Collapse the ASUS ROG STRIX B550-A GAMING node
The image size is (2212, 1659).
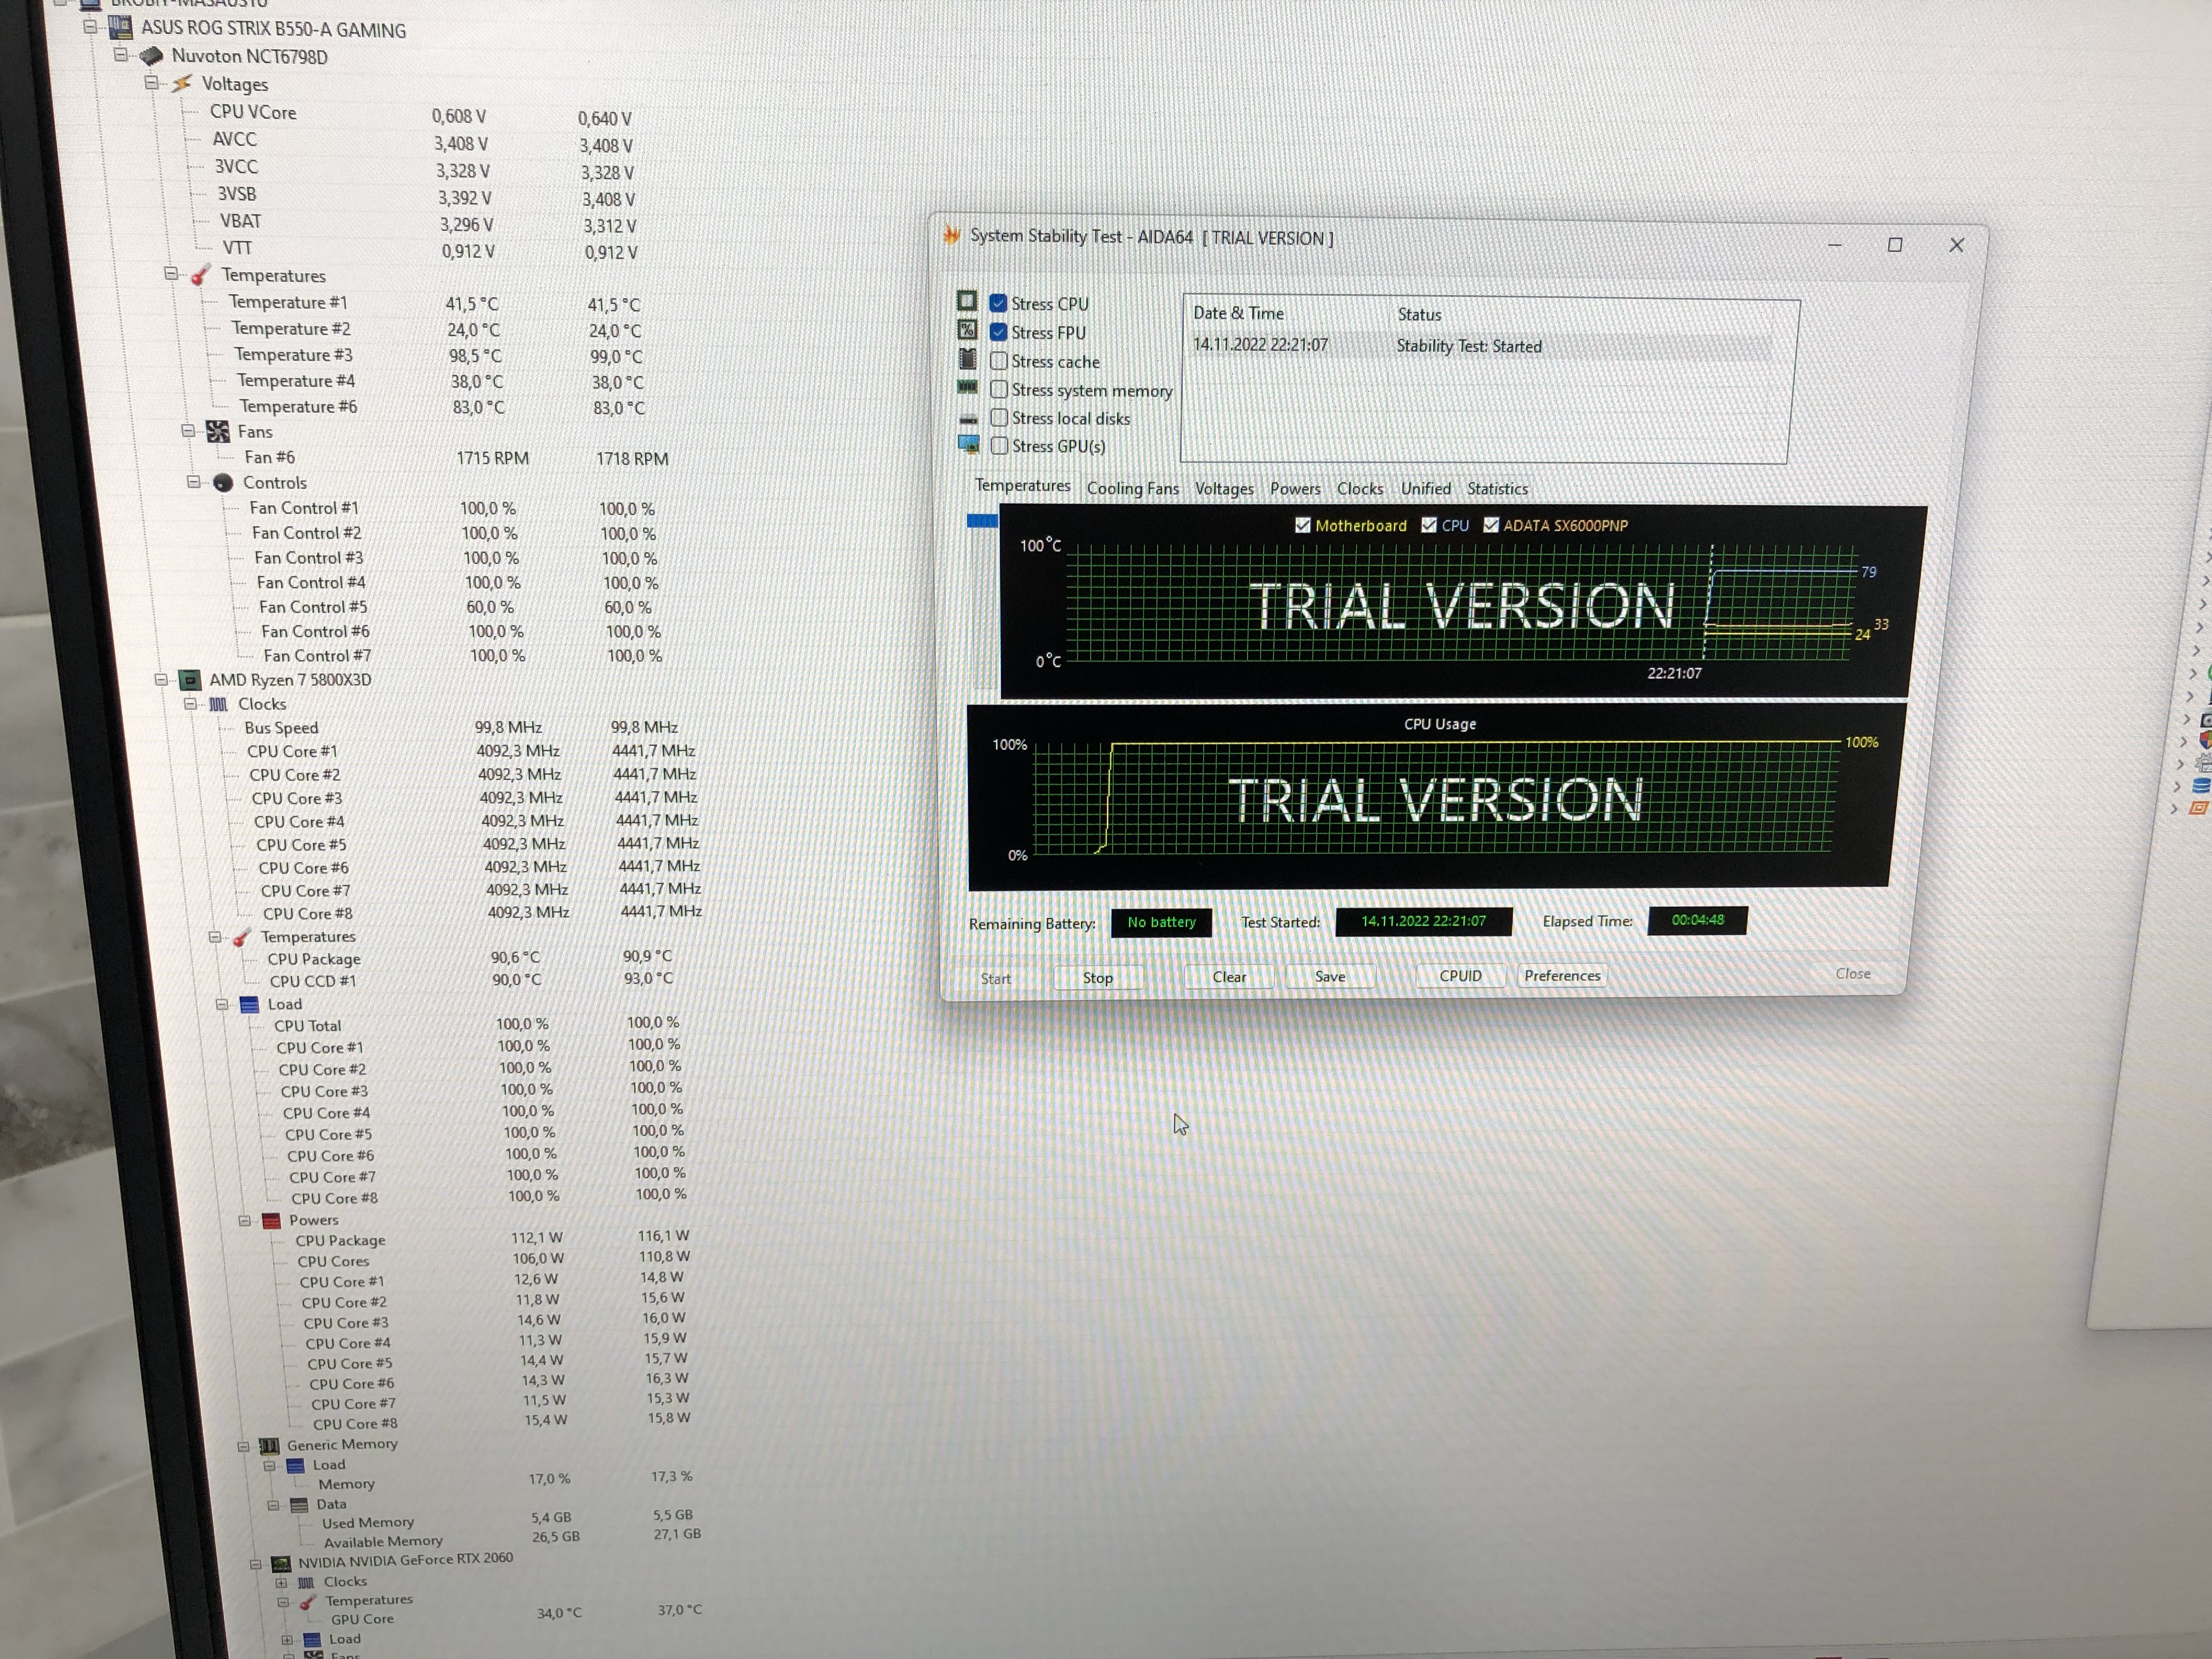click(91, 27)
